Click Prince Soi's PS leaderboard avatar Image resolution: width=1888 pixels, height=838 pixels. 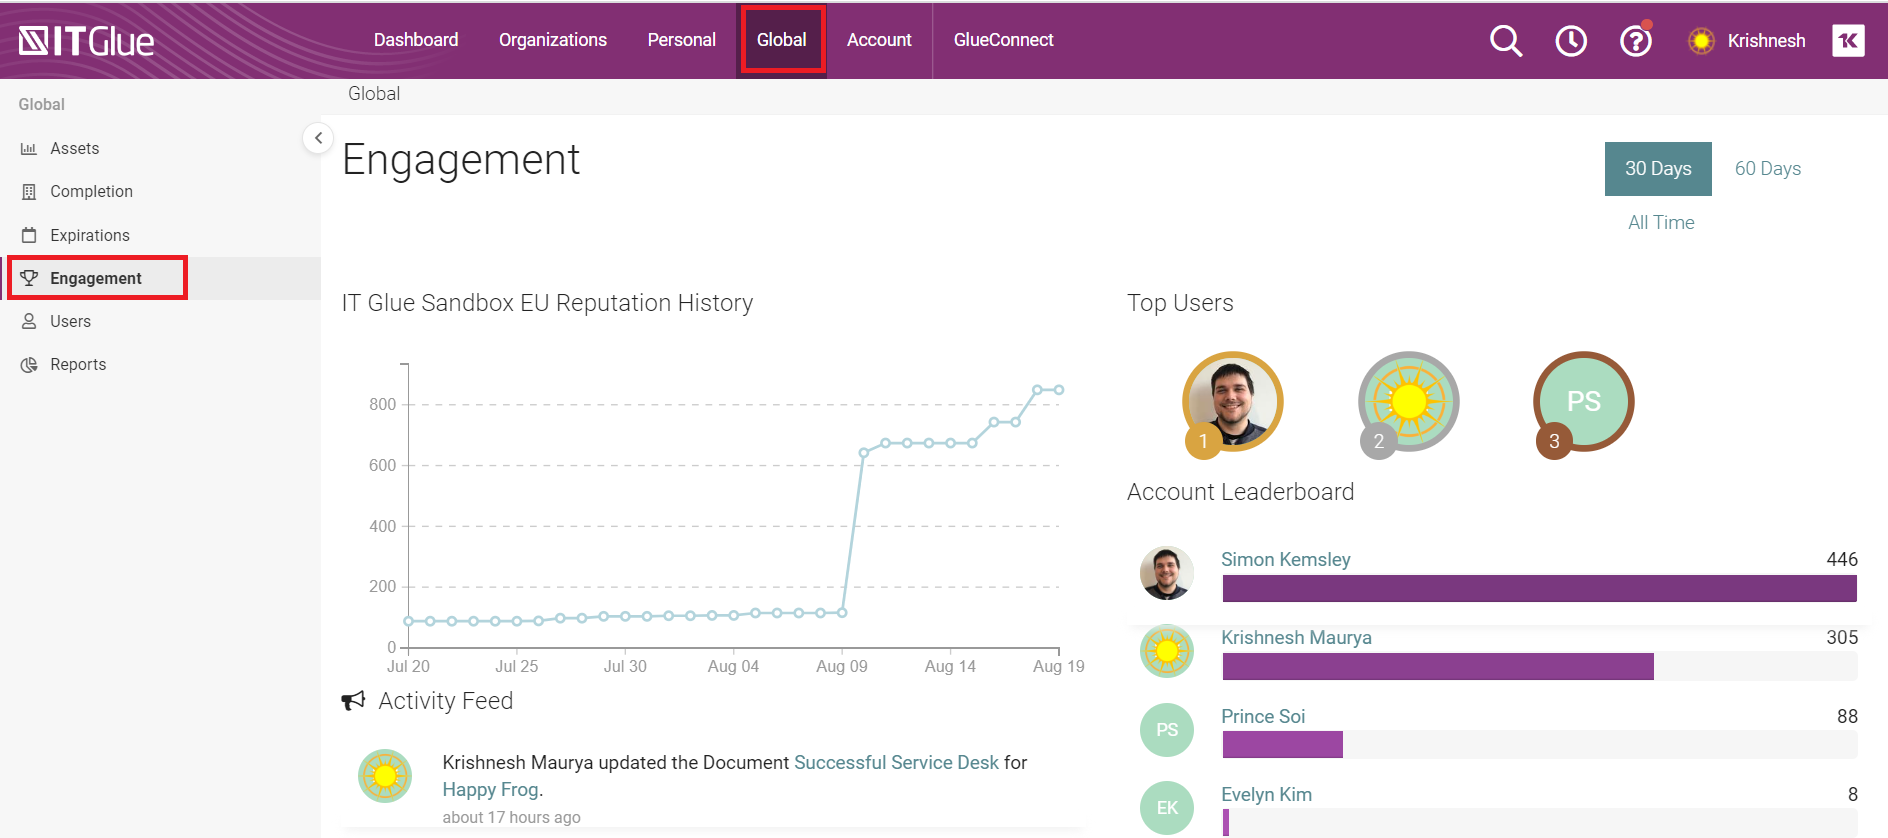click(1167, 730)
